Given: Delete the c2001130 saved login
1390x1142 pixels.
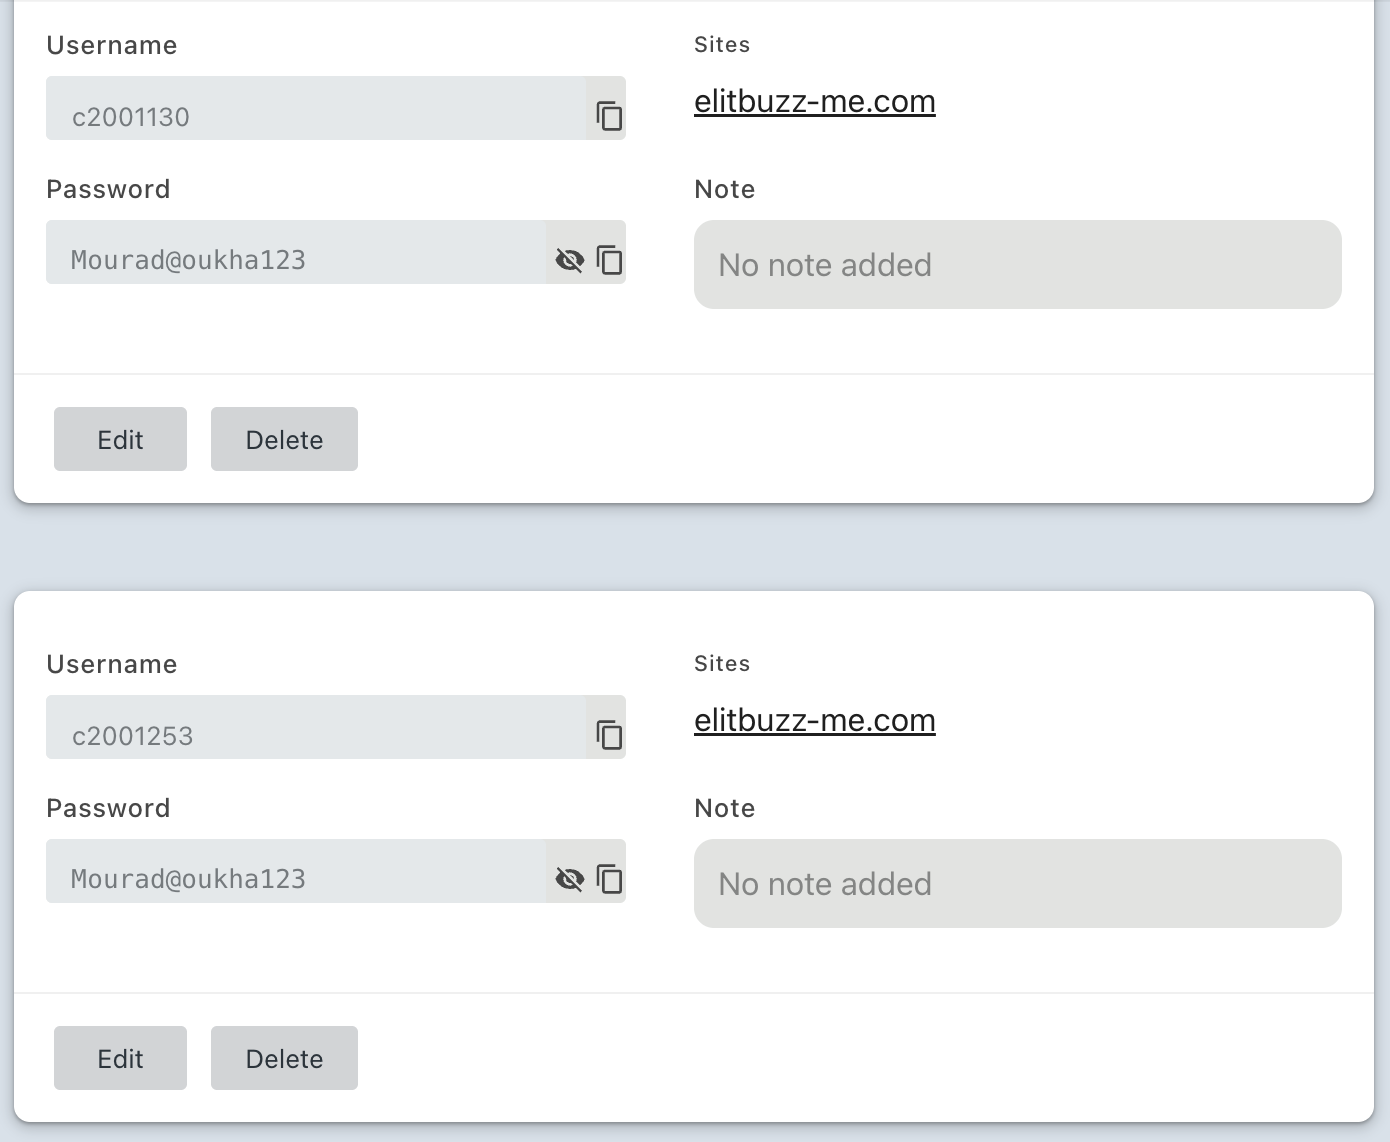Looking at the screenshot, I should point(284,439).
